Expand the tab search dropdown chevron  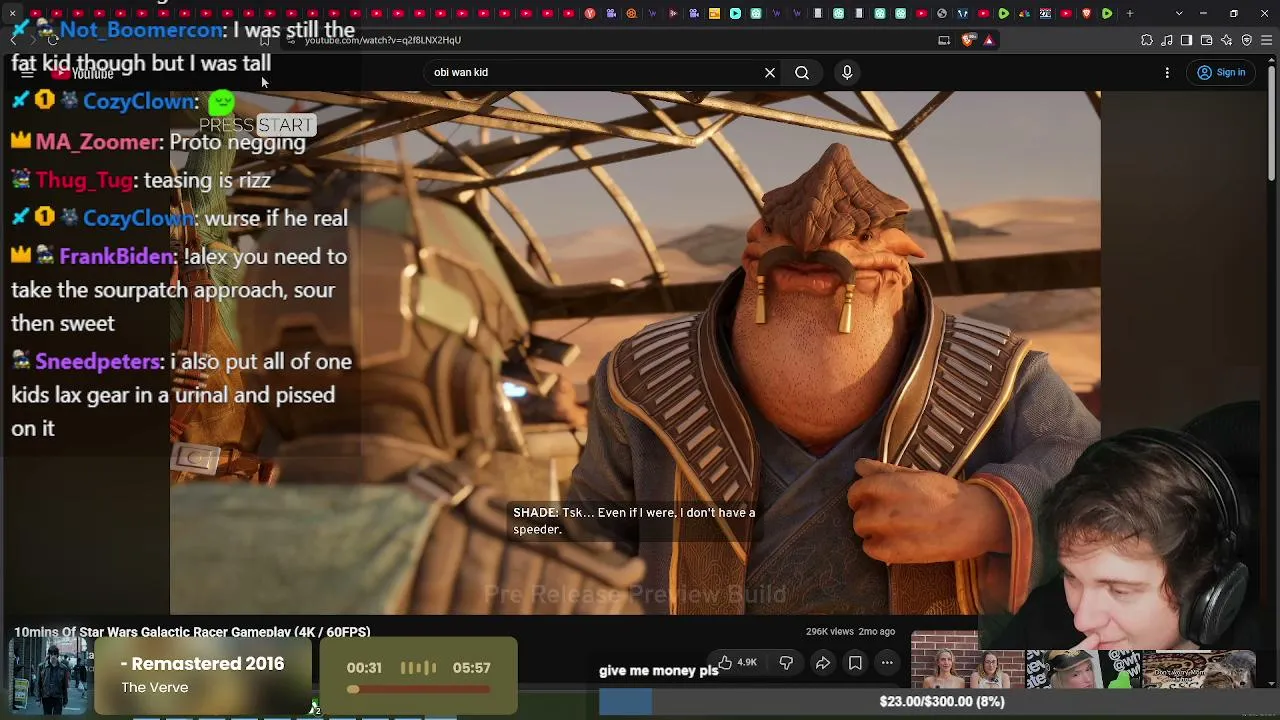click(1179, 14)
